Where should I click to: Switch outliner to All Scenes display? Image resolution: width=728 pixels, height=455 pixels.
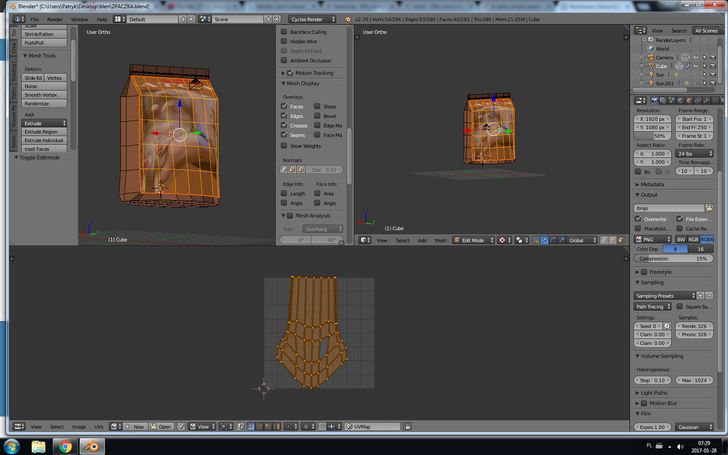click(706, 31)
